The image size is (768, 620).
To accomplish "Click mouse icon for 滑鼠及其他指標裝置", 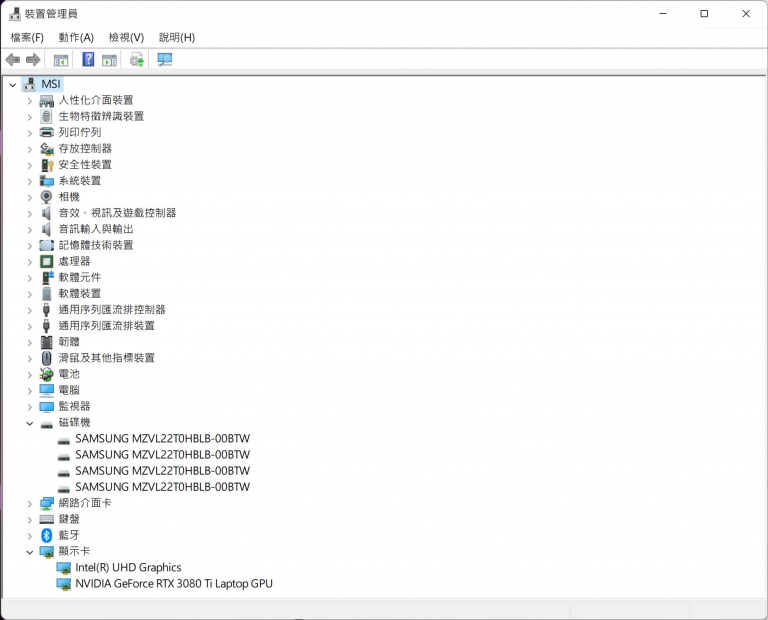I will pos(47,358).
